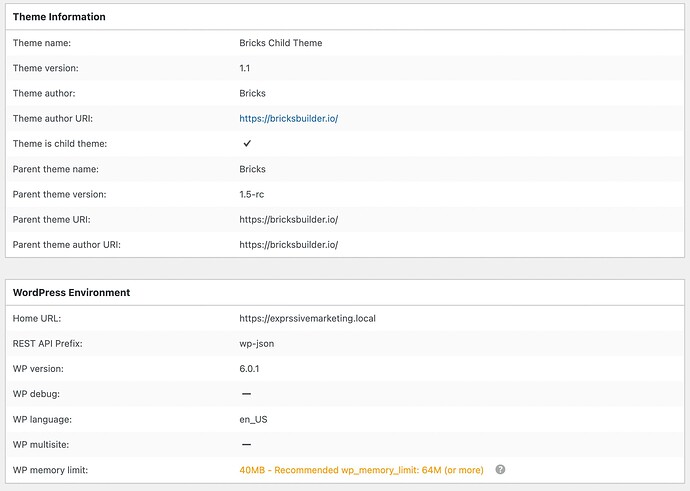Click the 'Home URL:' label
Viewport: 690px width, 491px height.
point(37,319)
